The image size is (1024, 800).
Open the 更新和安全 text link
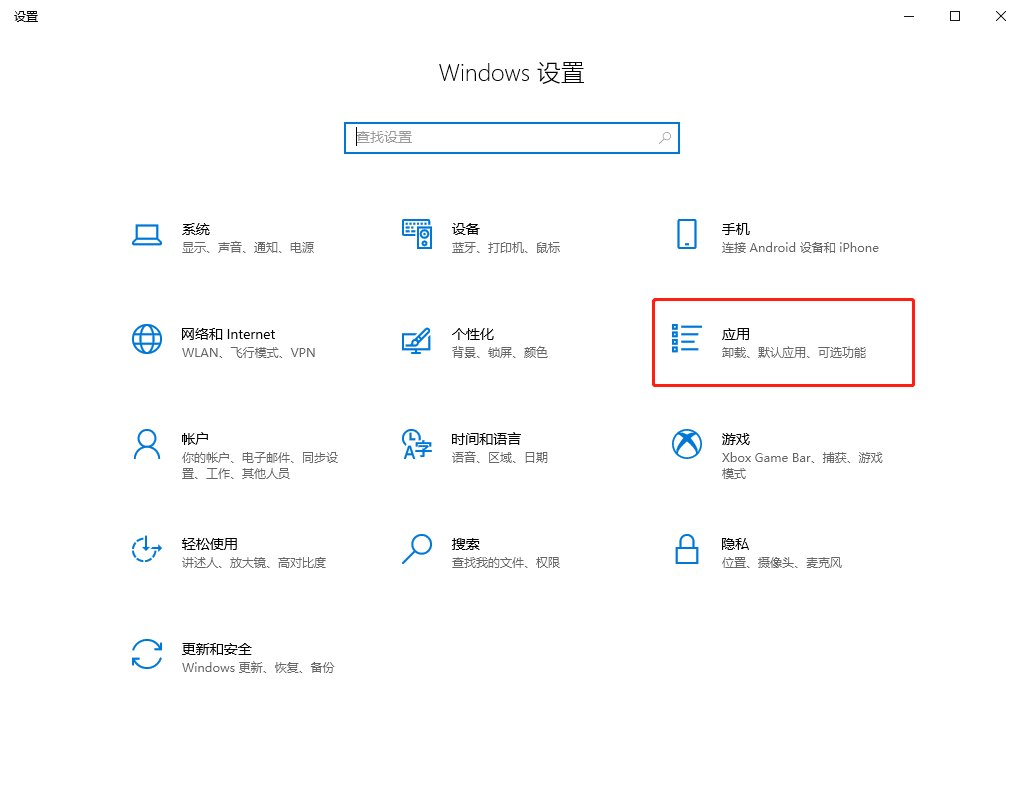pos(216,649)
